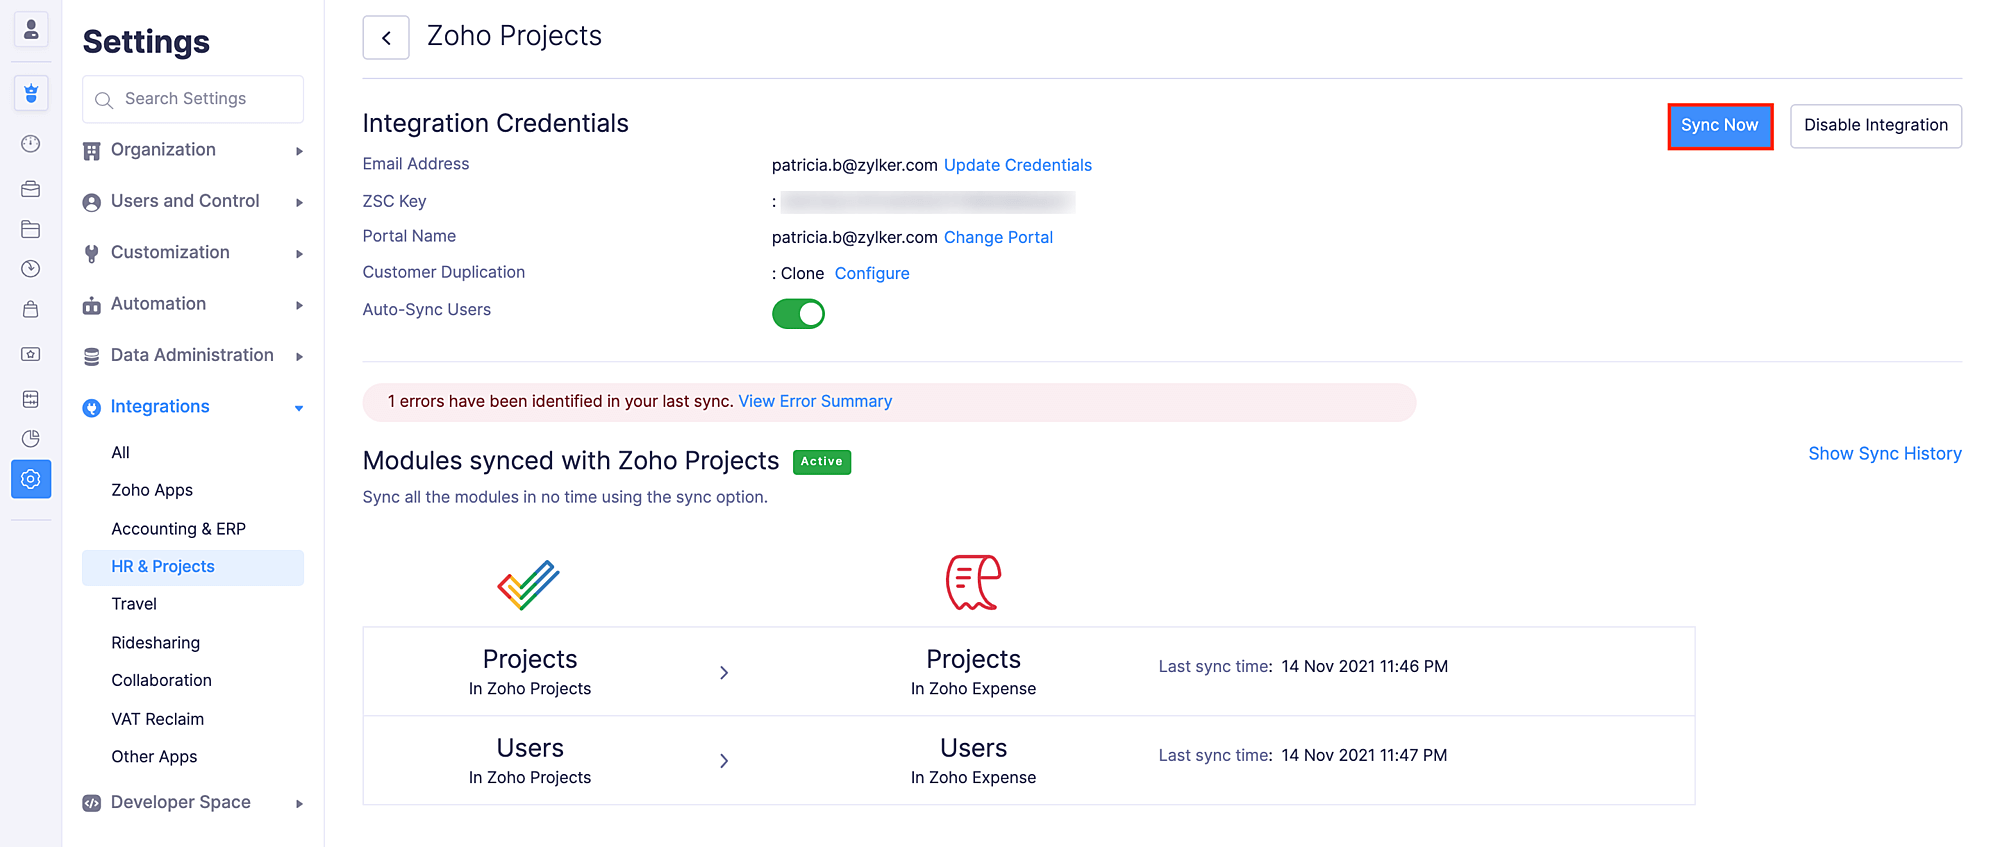
Task: Open the briefcase trips icon
Action: 31,189
